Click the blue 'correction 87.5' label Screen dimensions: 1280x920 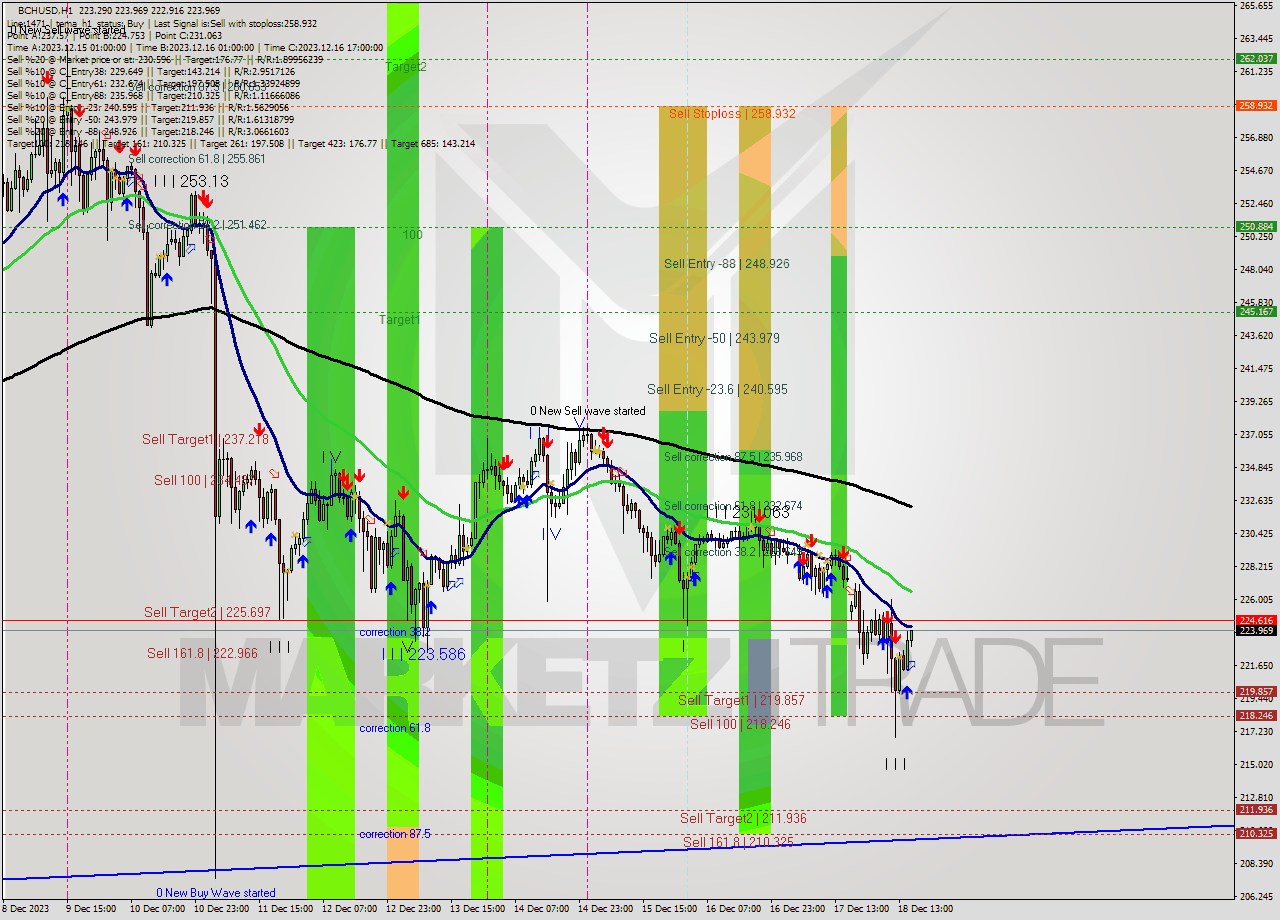[x=395, y=834]
